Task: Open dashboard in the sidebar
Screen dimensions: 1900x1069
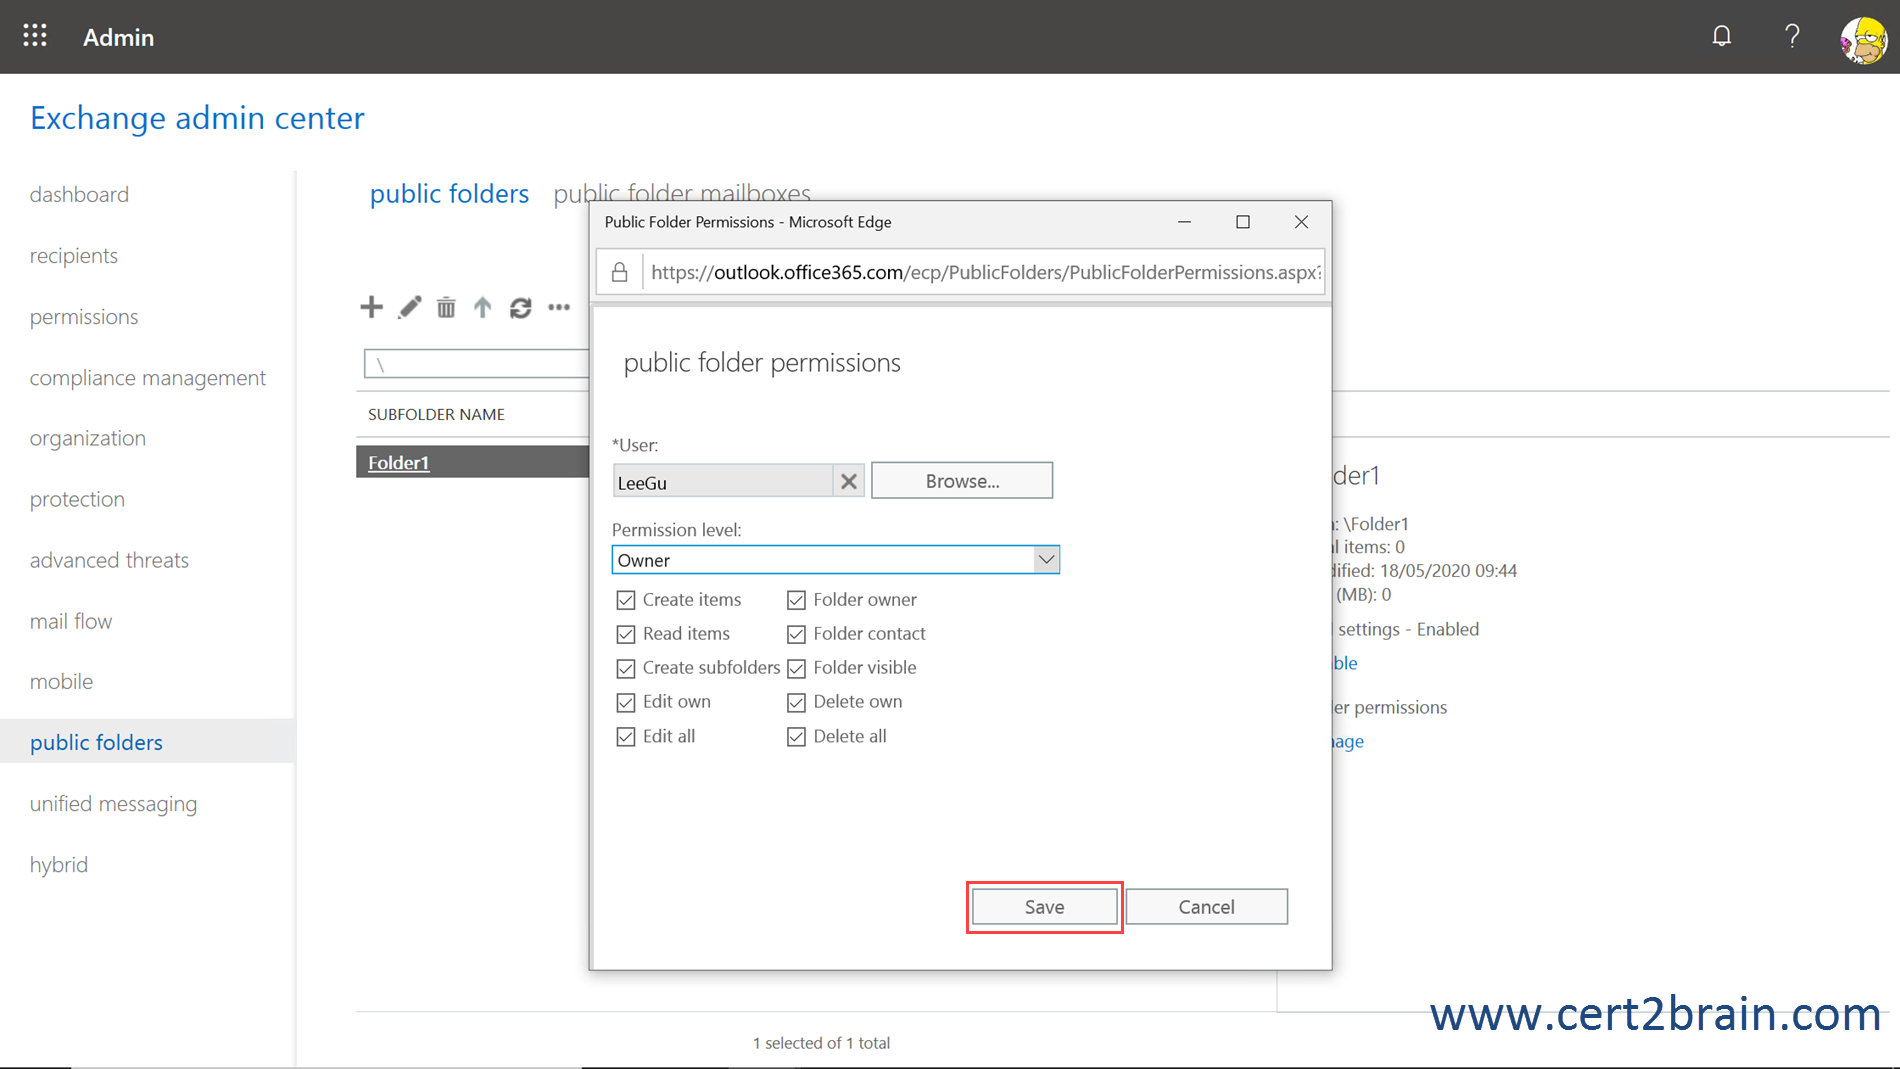Action: 79,194
